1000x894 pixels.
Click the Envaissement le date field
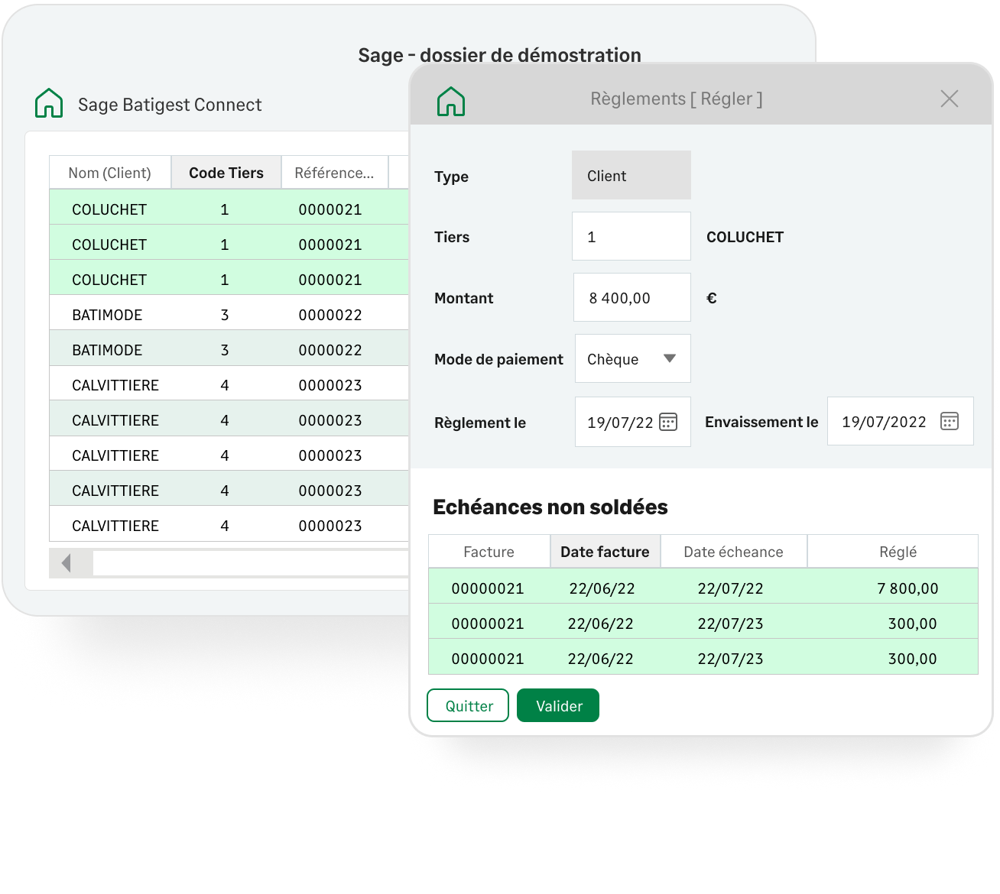click(x=900, y=421)
